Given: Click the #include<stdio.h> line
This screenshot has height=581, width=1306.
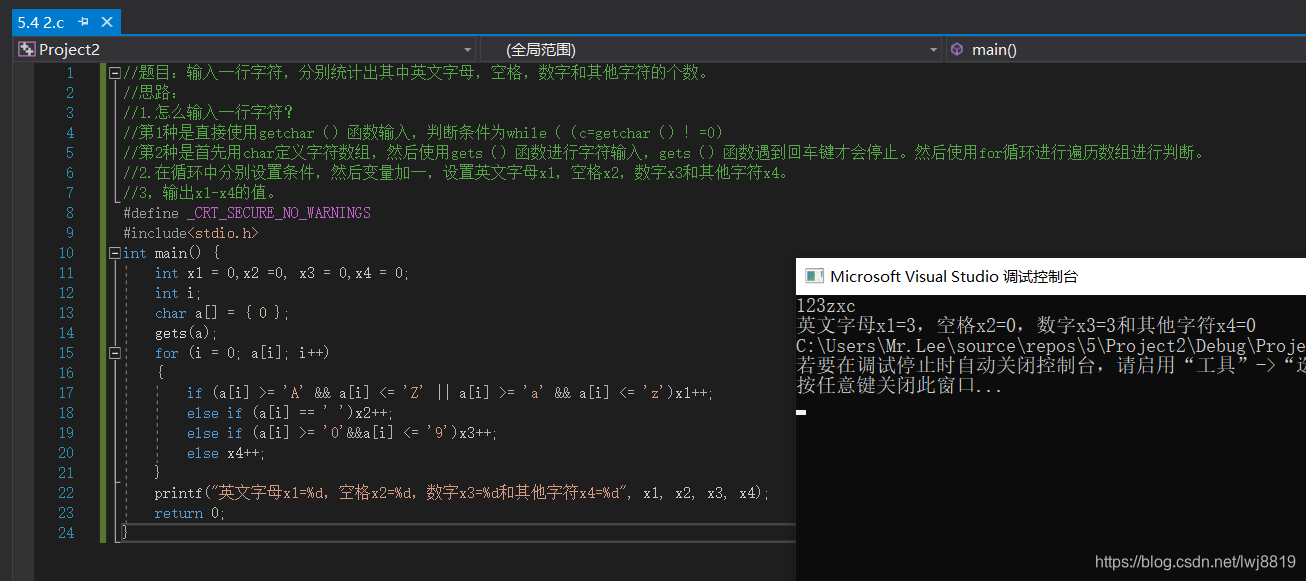Looking at the screenshot, I should 191,233.
